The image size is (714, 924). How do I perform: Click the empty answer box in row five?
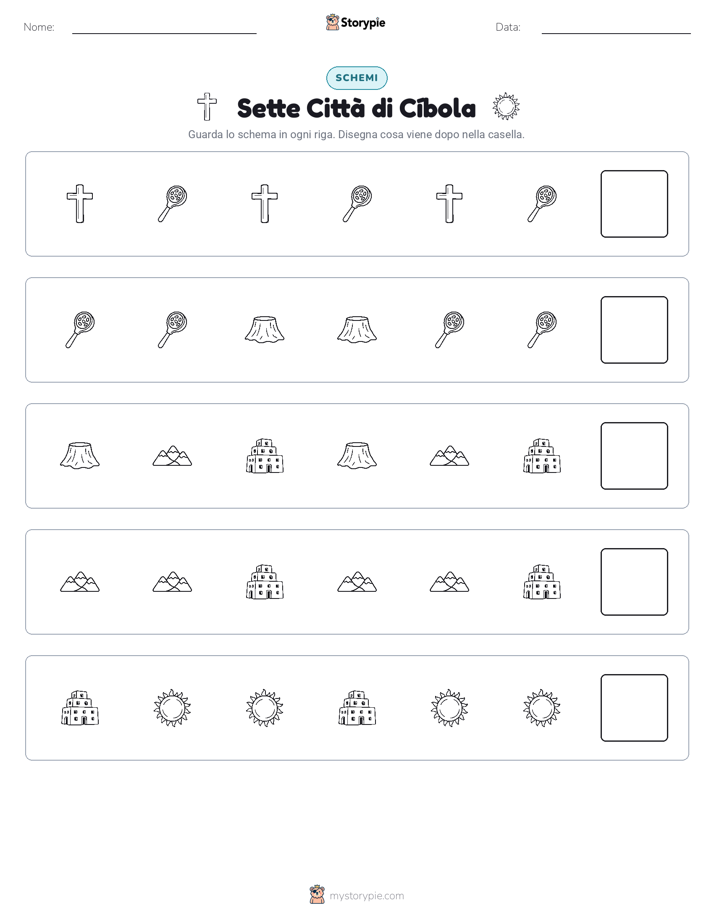(x=634, y=708)
